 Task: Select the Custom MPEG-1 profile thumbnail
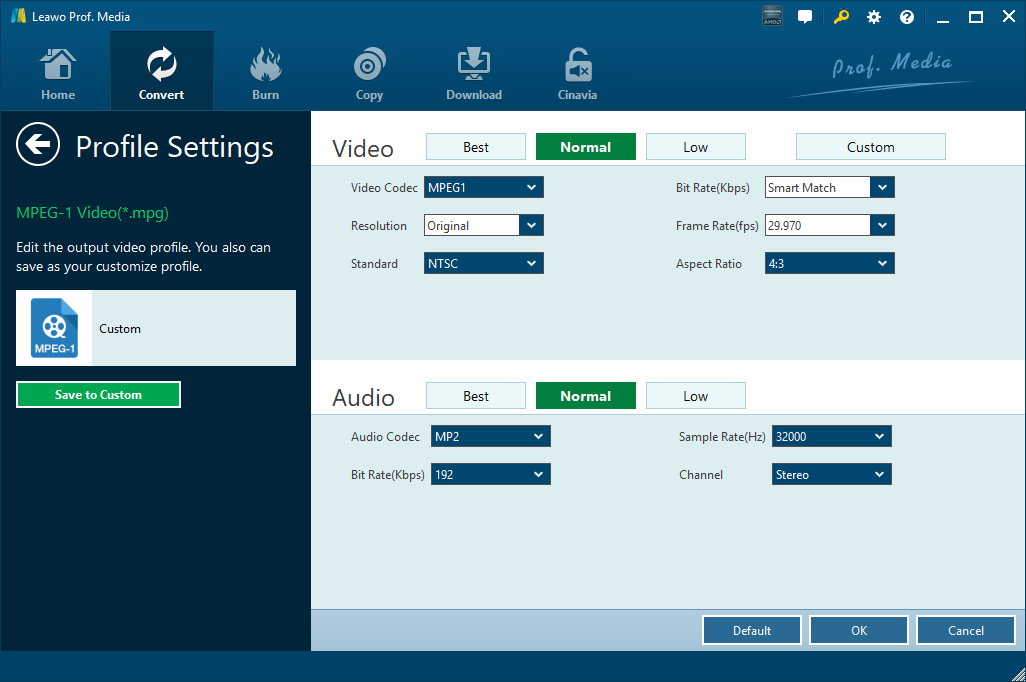coord(54,328)
